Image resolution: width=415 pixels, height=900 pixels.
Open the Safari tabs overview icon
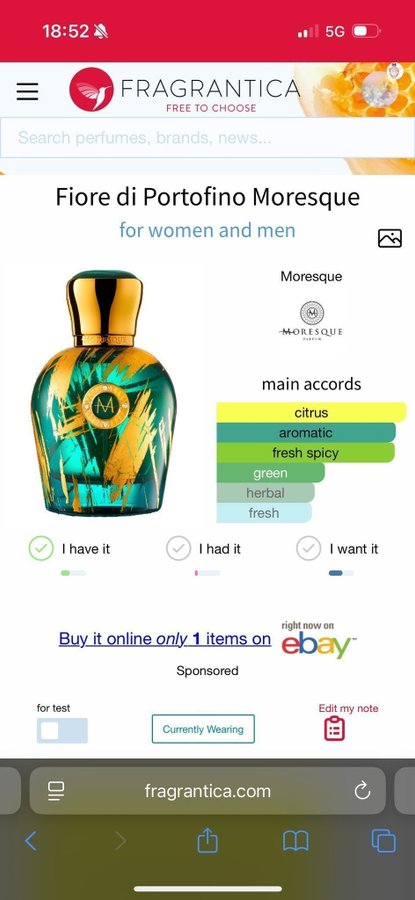[x=383, y=841]
